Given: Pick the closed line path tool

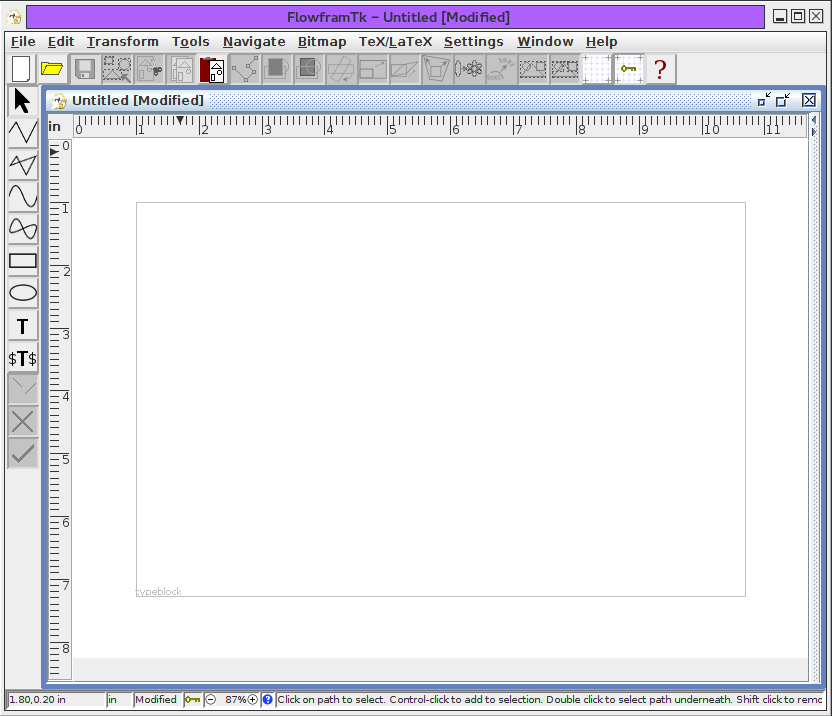Looking at the screenshot, I should pos(22,164).
